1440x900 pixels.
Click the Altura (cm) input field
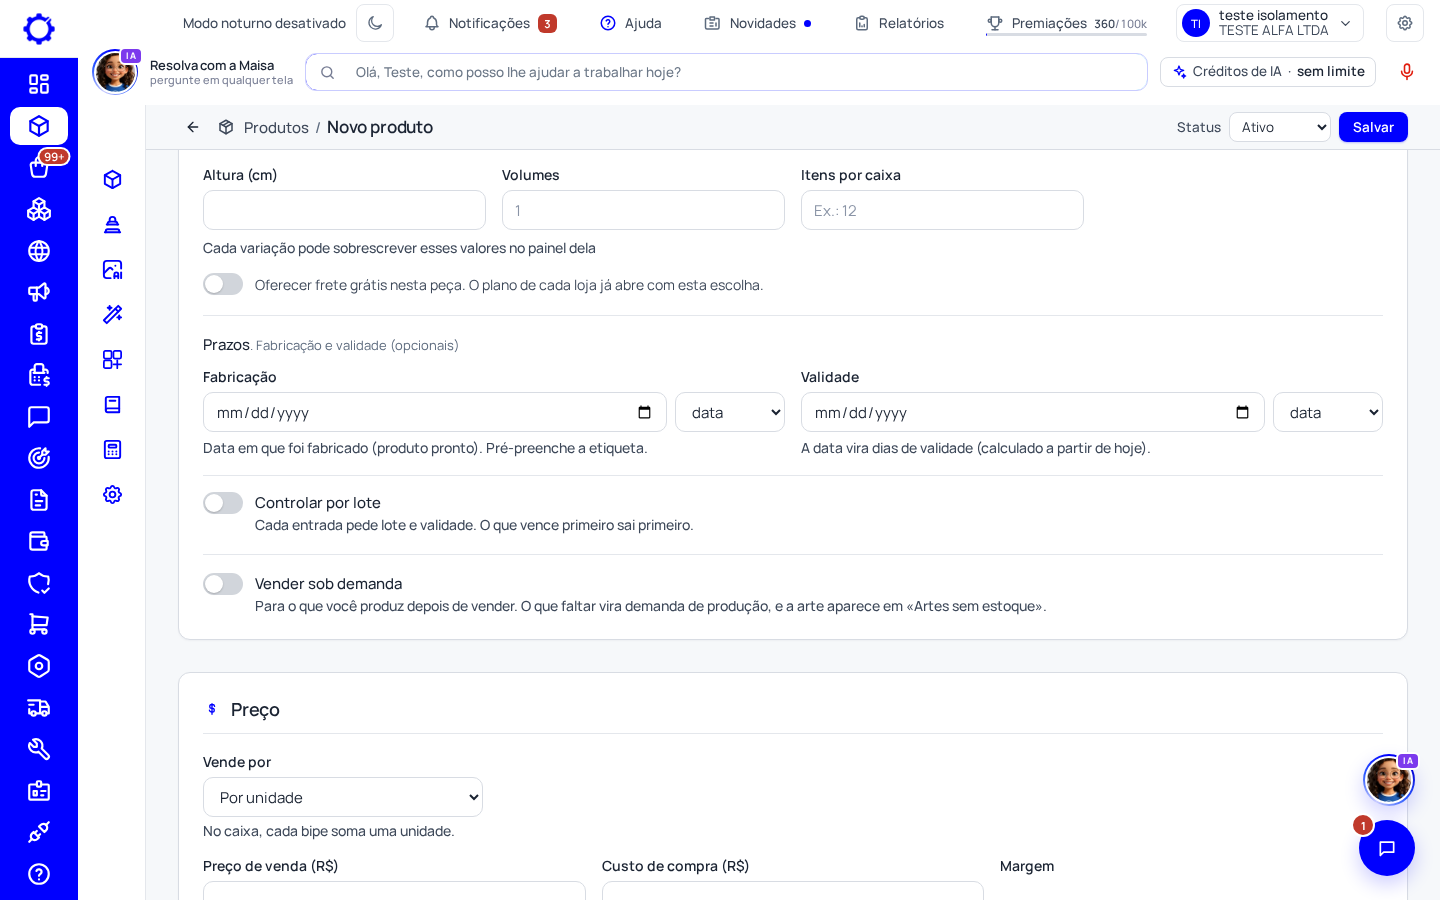[344, 210]
